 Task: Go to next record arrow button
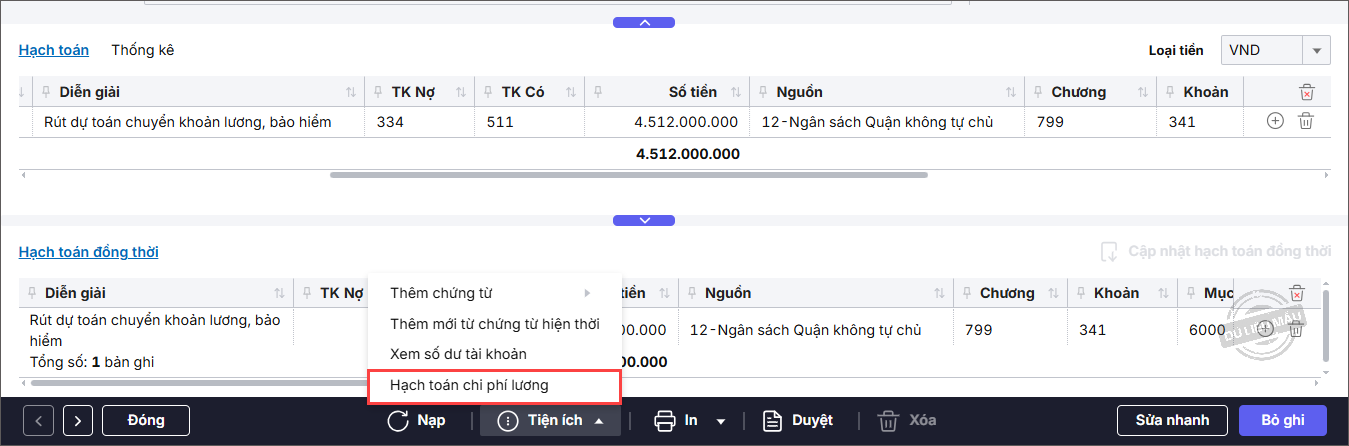[x=78, y=421]
